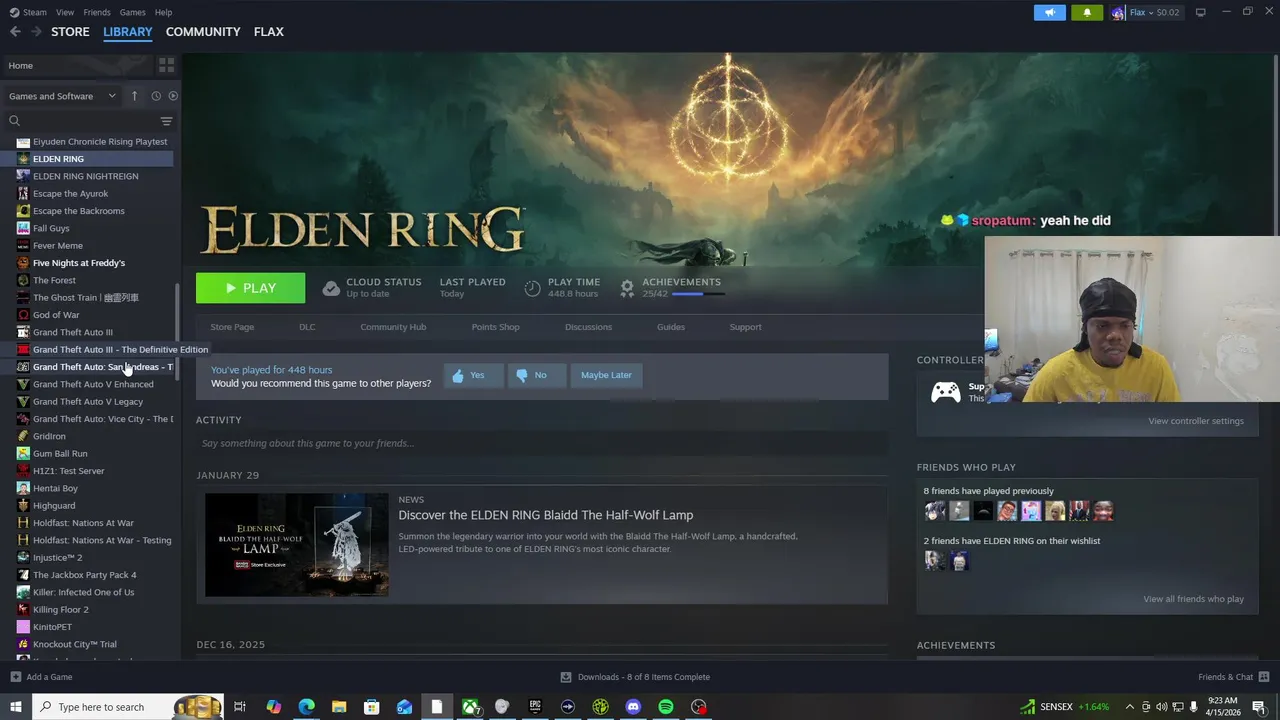Open the Points Shop link
This screenshot has width=1280, height=720.
(x=495, y=327)
